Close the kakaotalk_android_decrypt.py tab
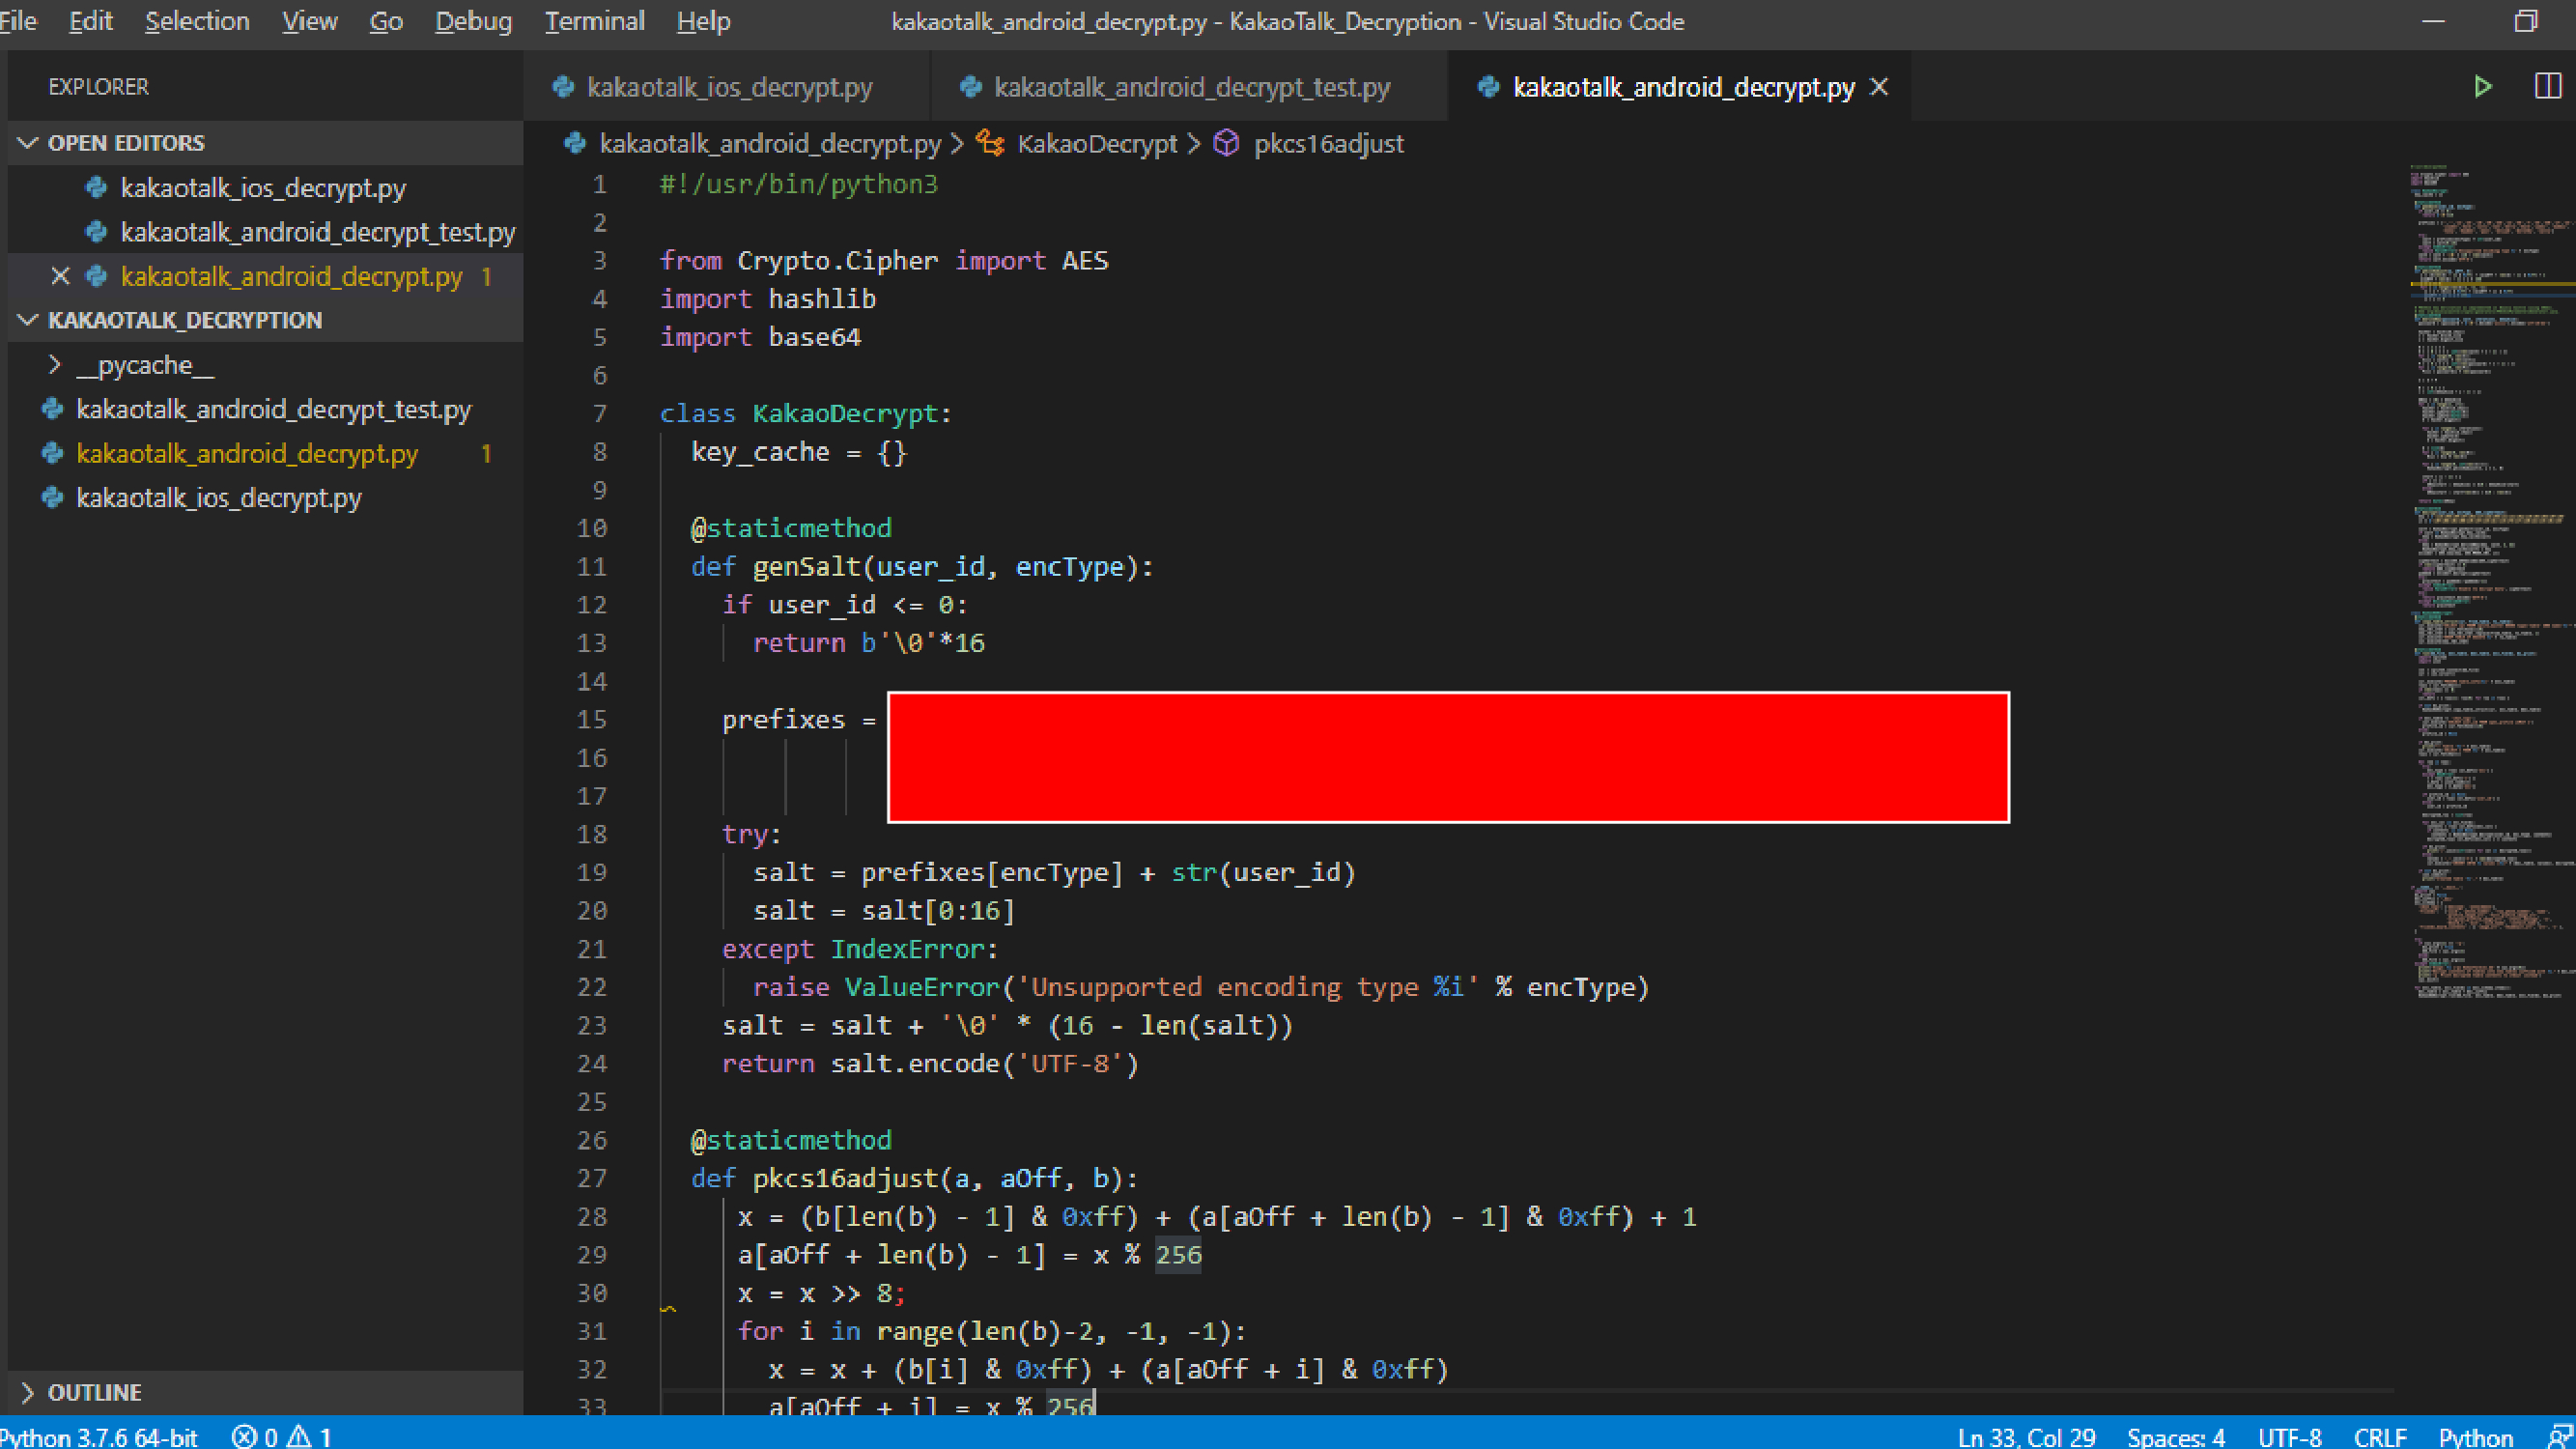 click(1880, 87)
